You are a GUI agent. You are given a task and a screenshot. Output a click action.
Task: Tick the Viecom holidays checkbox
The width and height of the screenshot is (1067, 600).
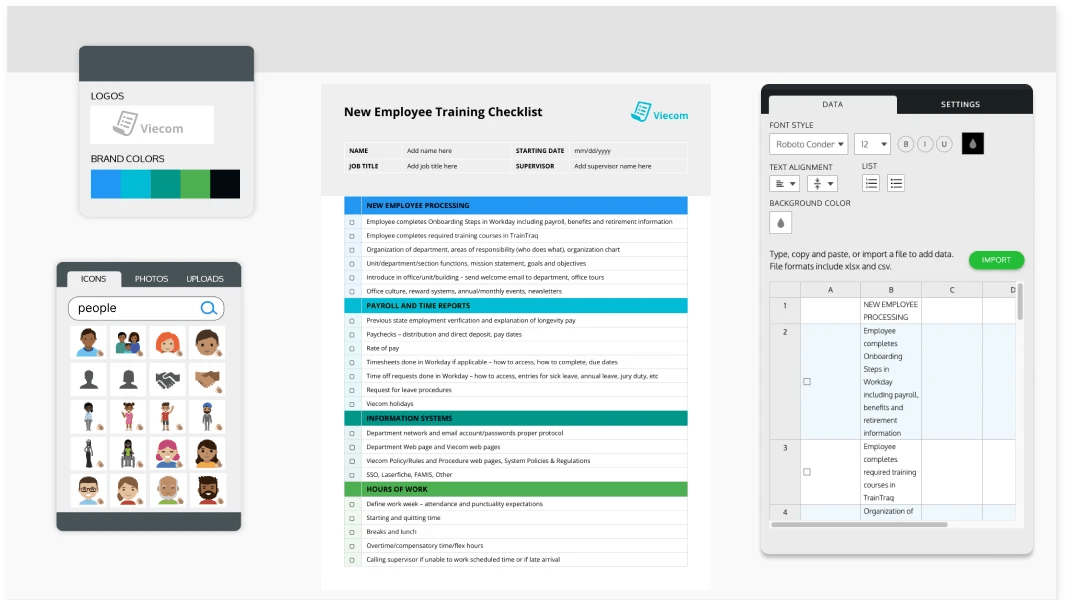click(x=352, y=405)
